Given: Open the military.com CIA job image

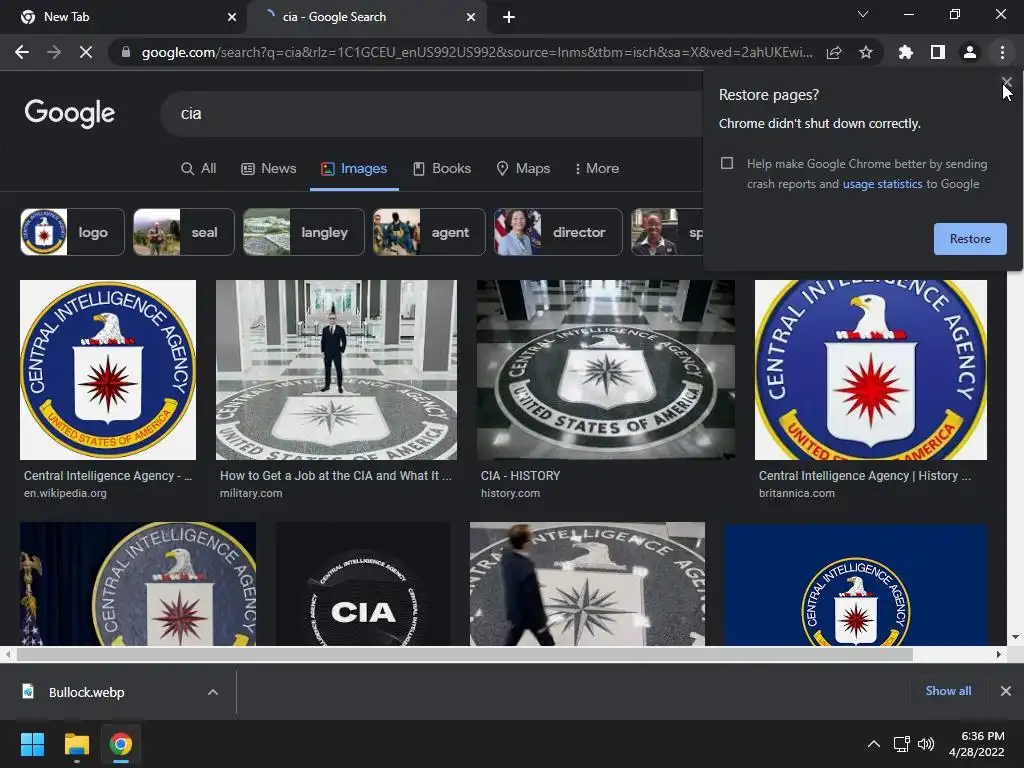Looking at the screenshot, I should click(336, 370).
